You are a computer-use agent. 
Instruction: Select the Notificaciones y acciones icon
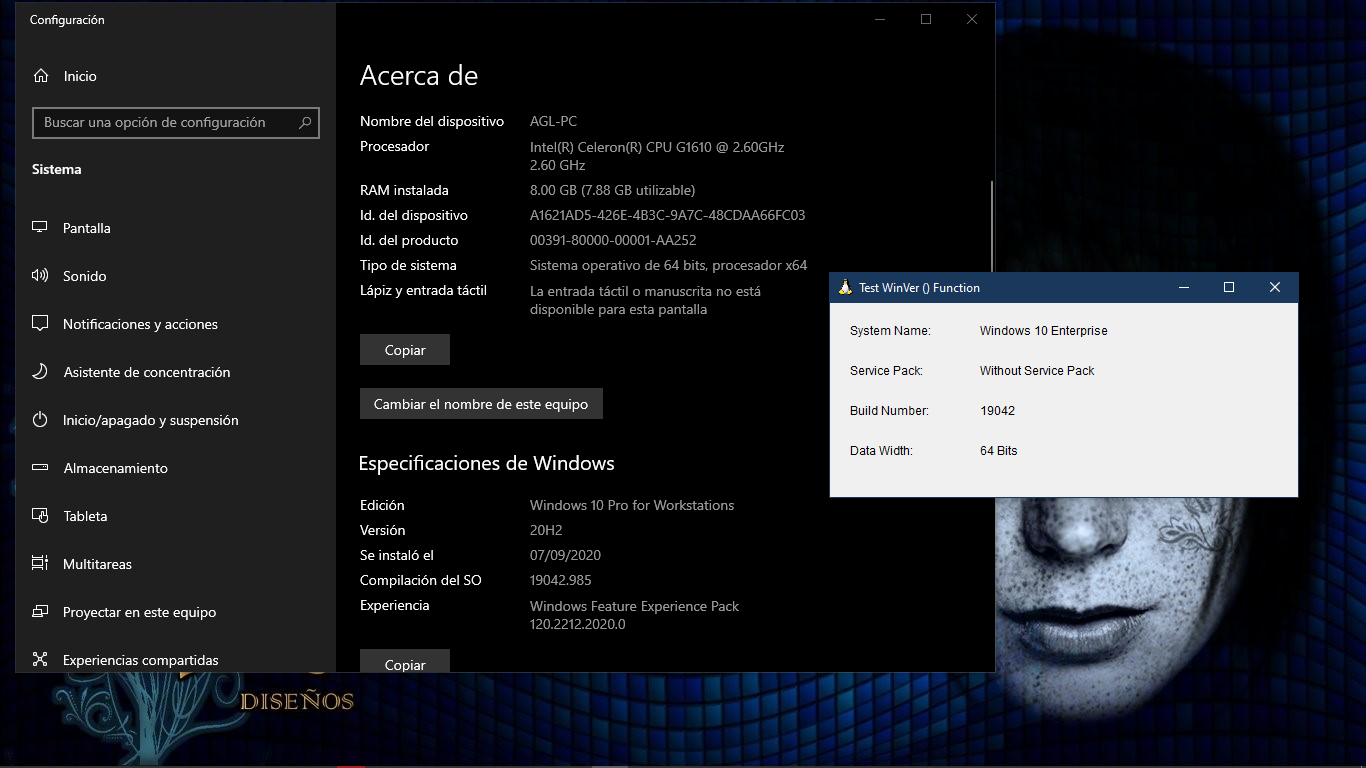pyautogui.click(x=40, y=324)
